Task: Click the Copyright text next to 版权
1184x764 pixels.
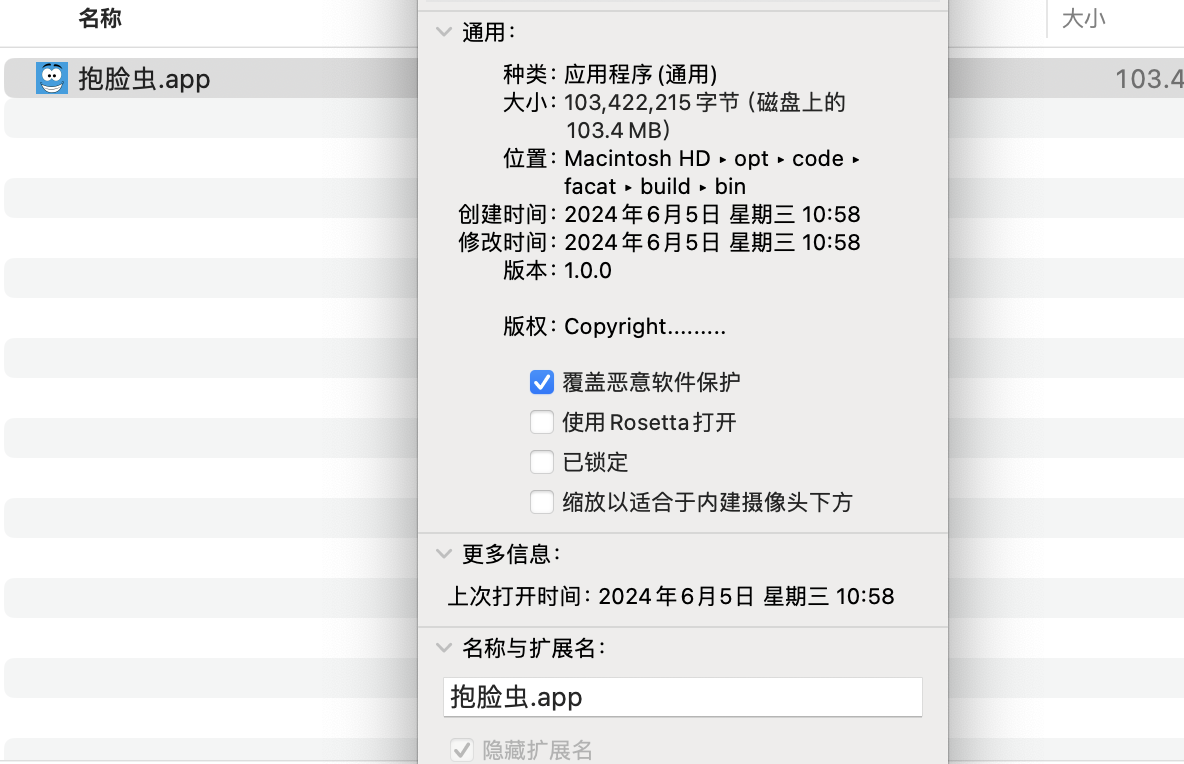Action: pyautogui.click(x=645, y=326)
